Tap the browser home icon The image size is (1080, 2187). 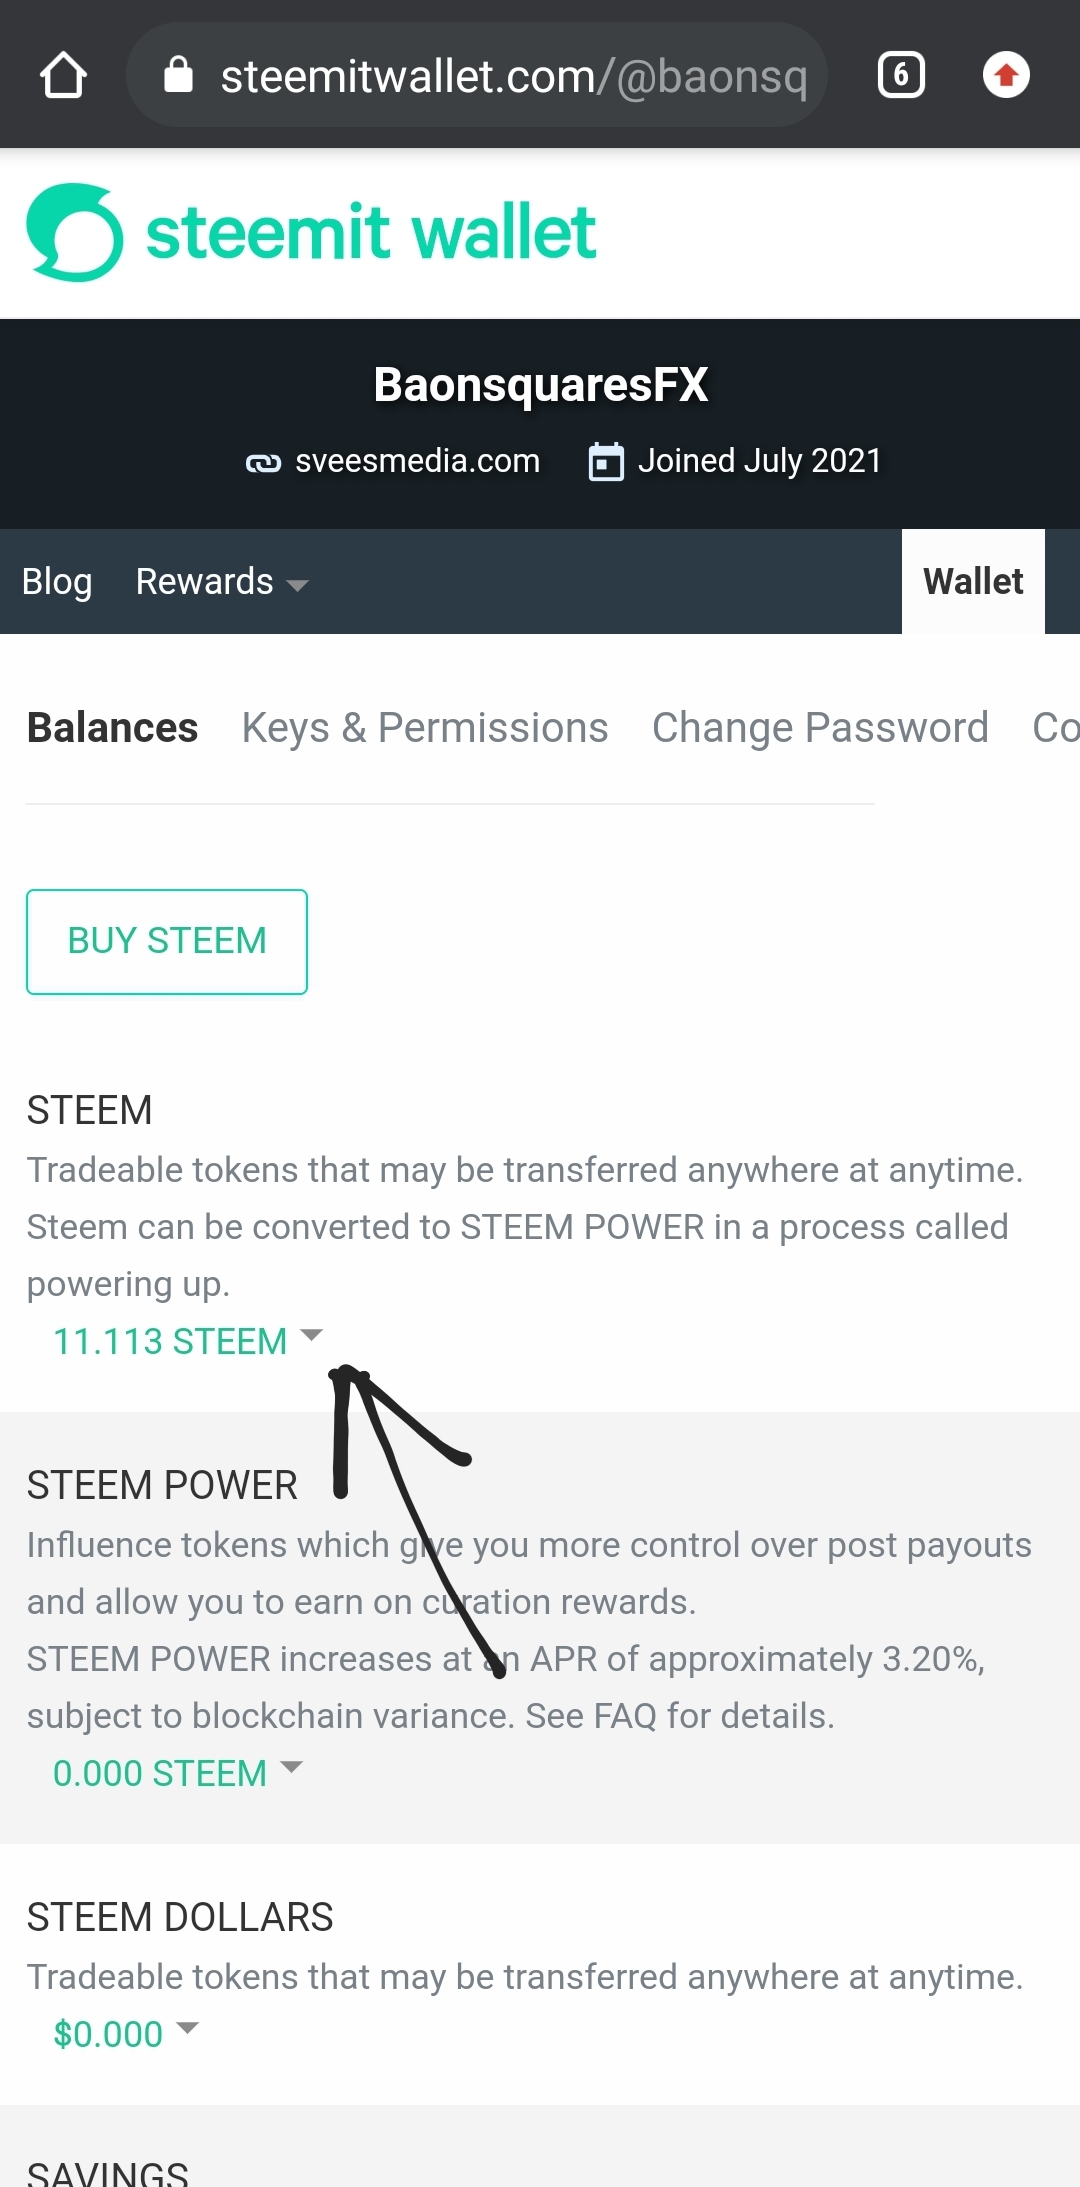pyautogui.click(x=63, y=75)
